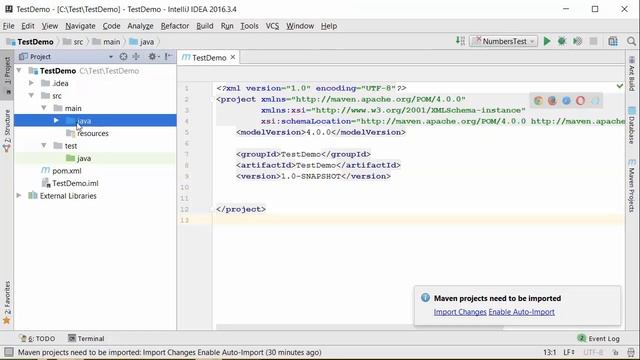Collapse the test folder

44,146
